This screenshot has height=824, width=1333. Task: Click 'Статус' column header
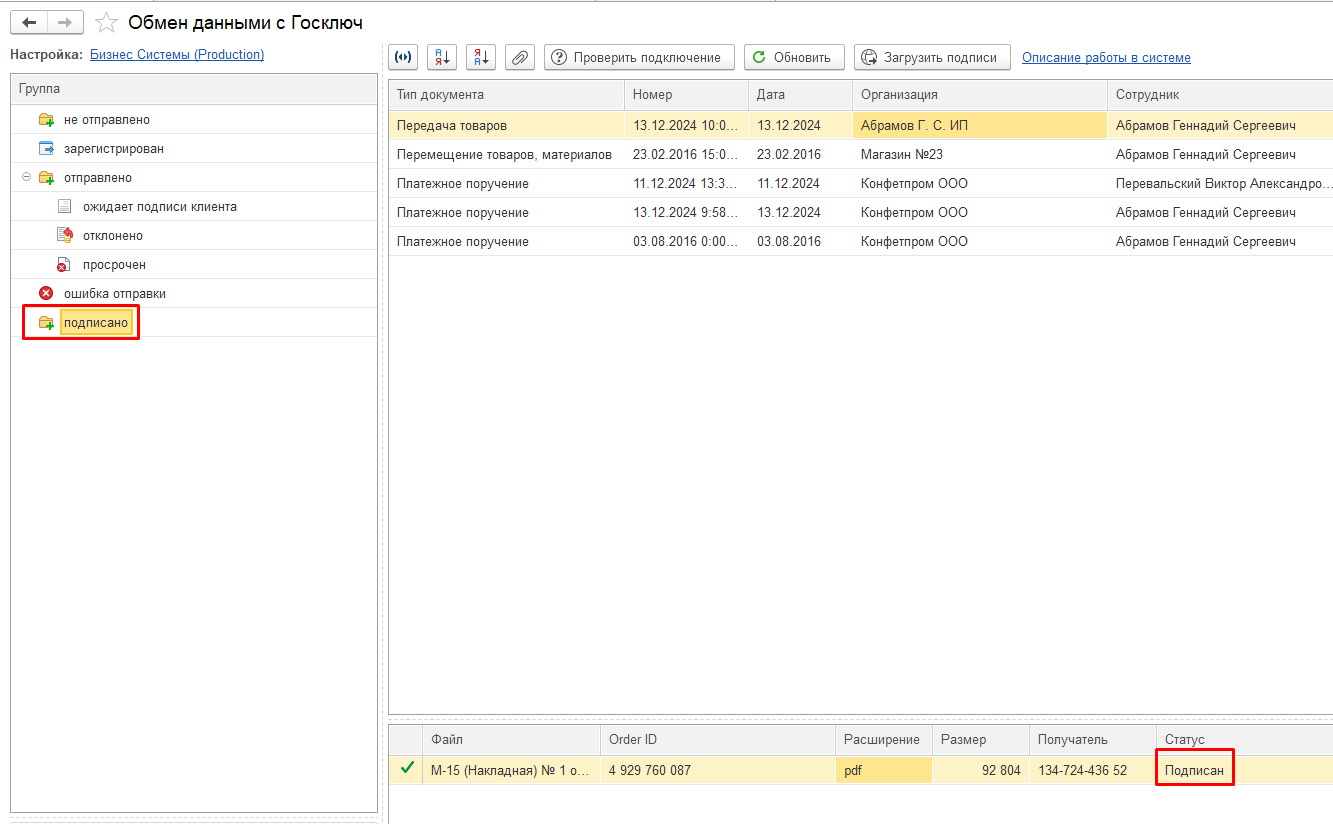[1245, 740]
